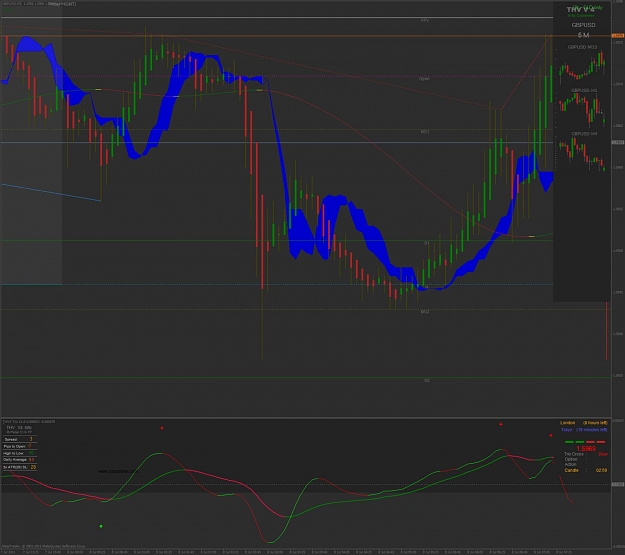Click the Tokyo session time-left text
This screenshot has width=625, height=555.
584,430
